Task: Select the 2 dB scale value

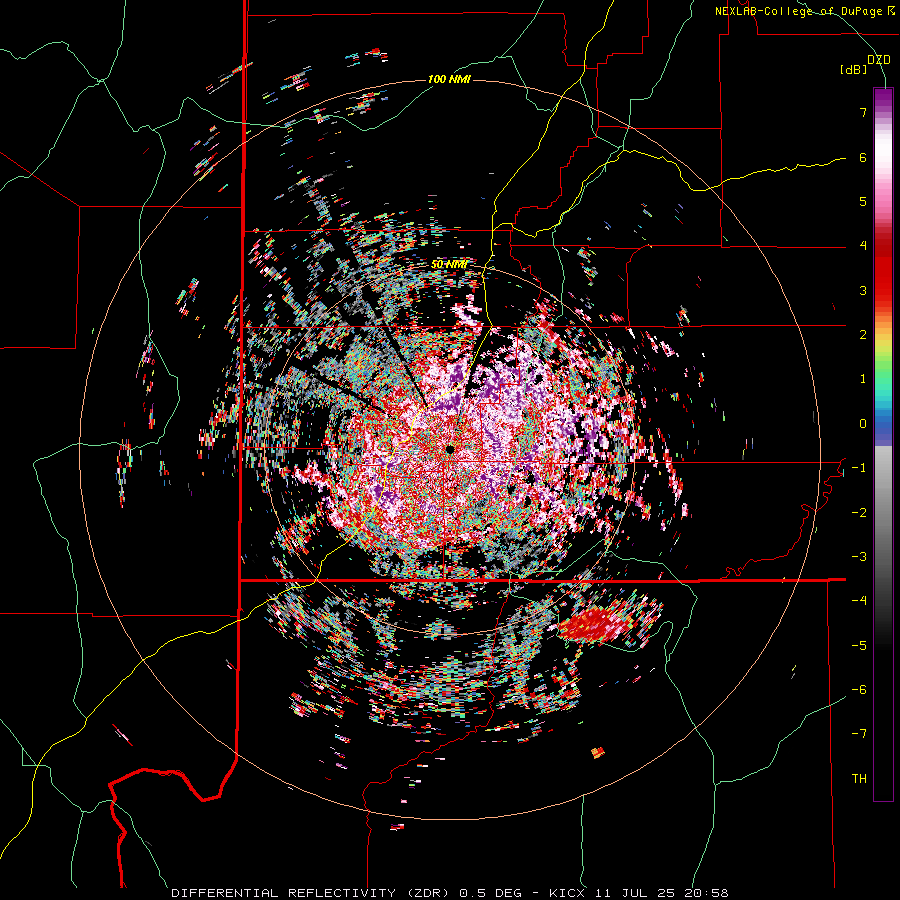Action: (863, 335)
